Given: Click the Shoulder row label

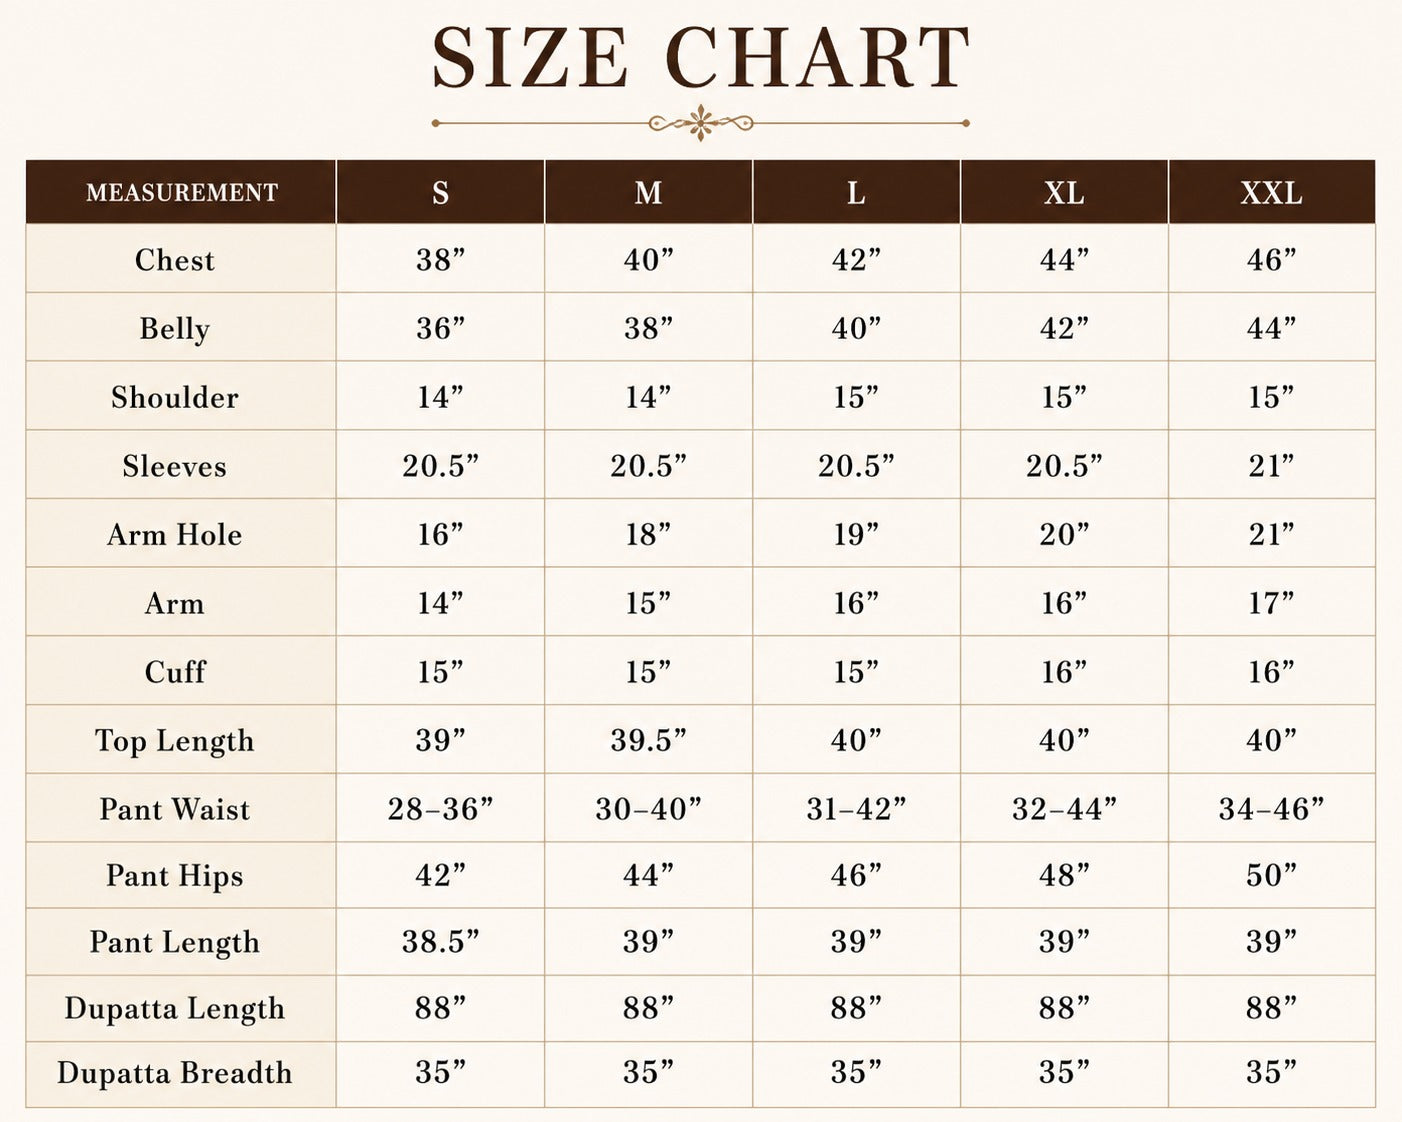Looking at the screenshot, I should point(175,398).
